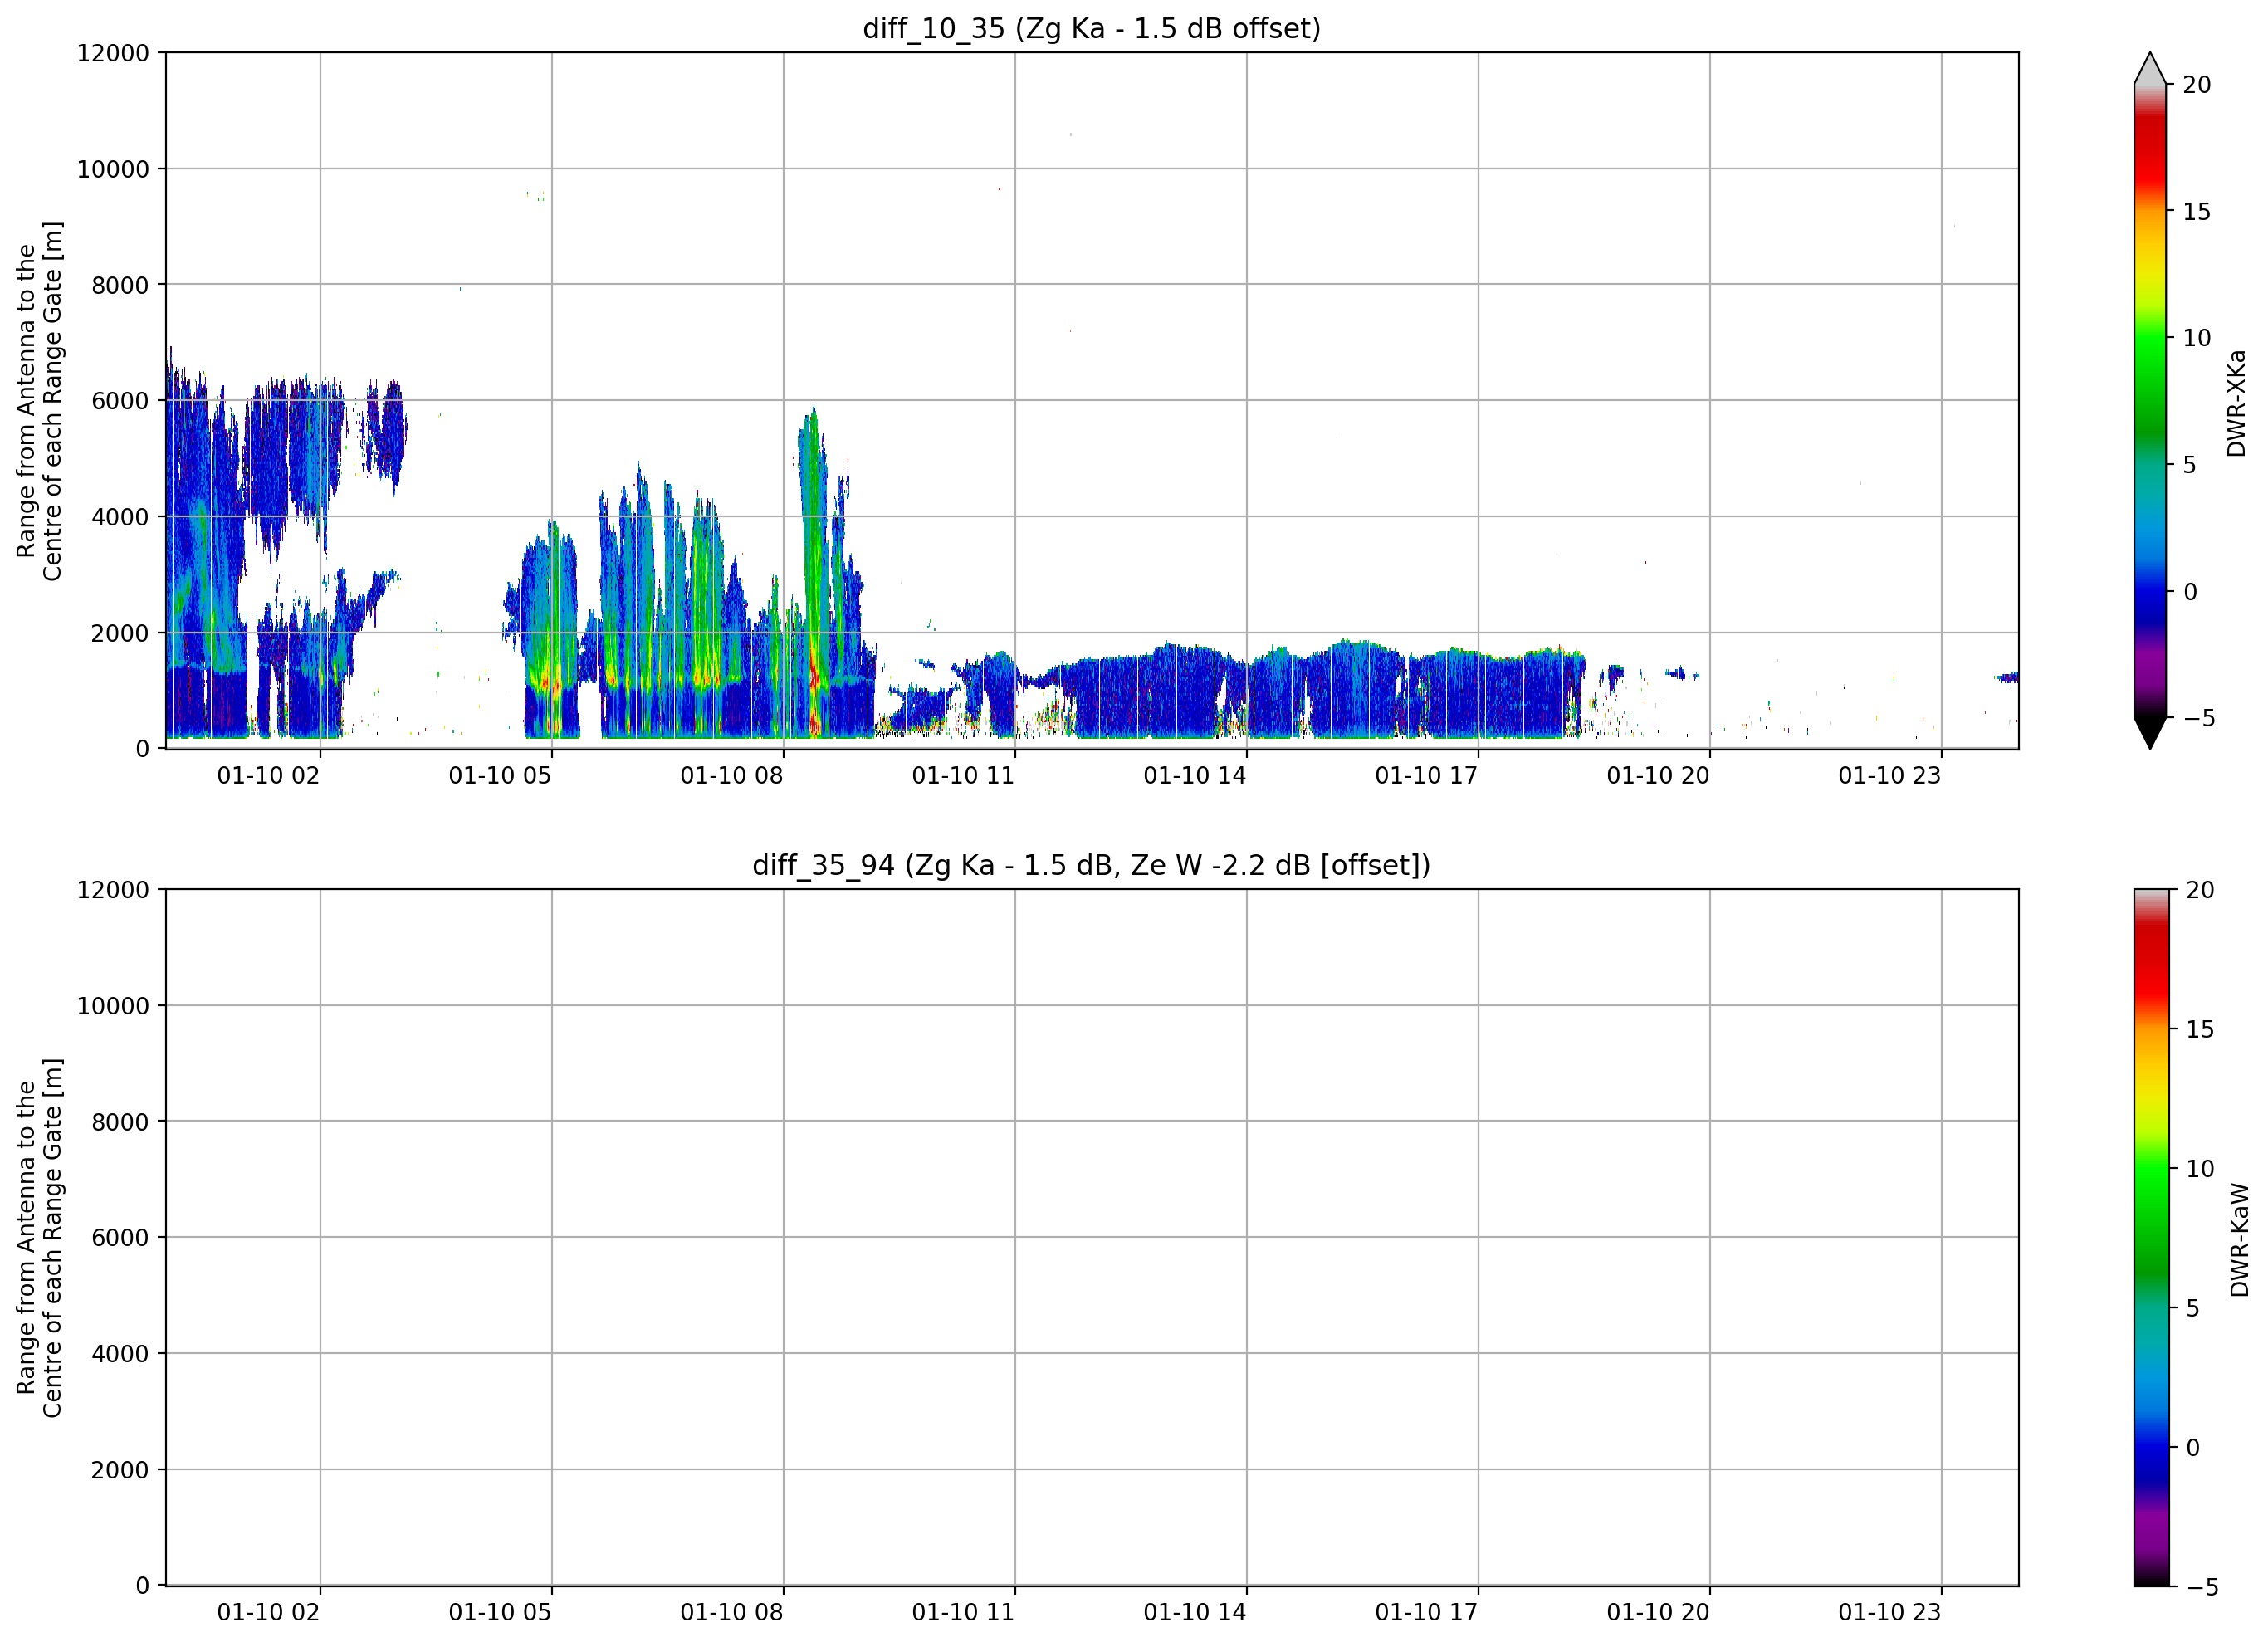2268x1642 pixels.
Task: Click the 01-10 08 tick label on top plot
Action: click(732, 776)
